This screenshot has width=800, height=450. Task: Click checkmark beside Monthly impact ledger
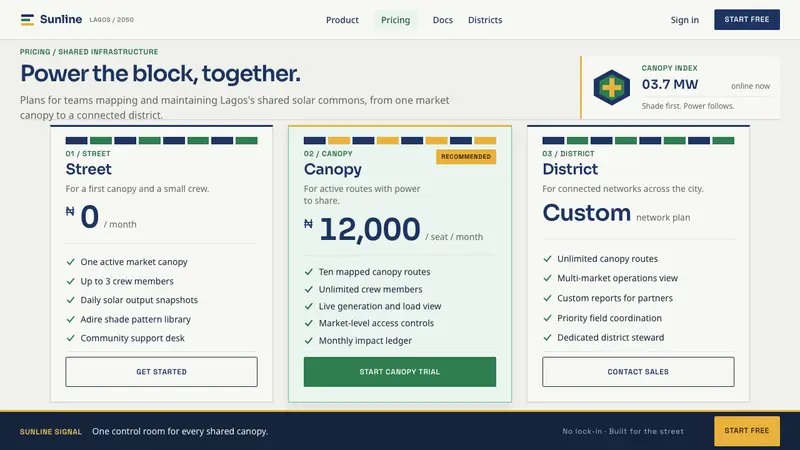pos(309,340)
